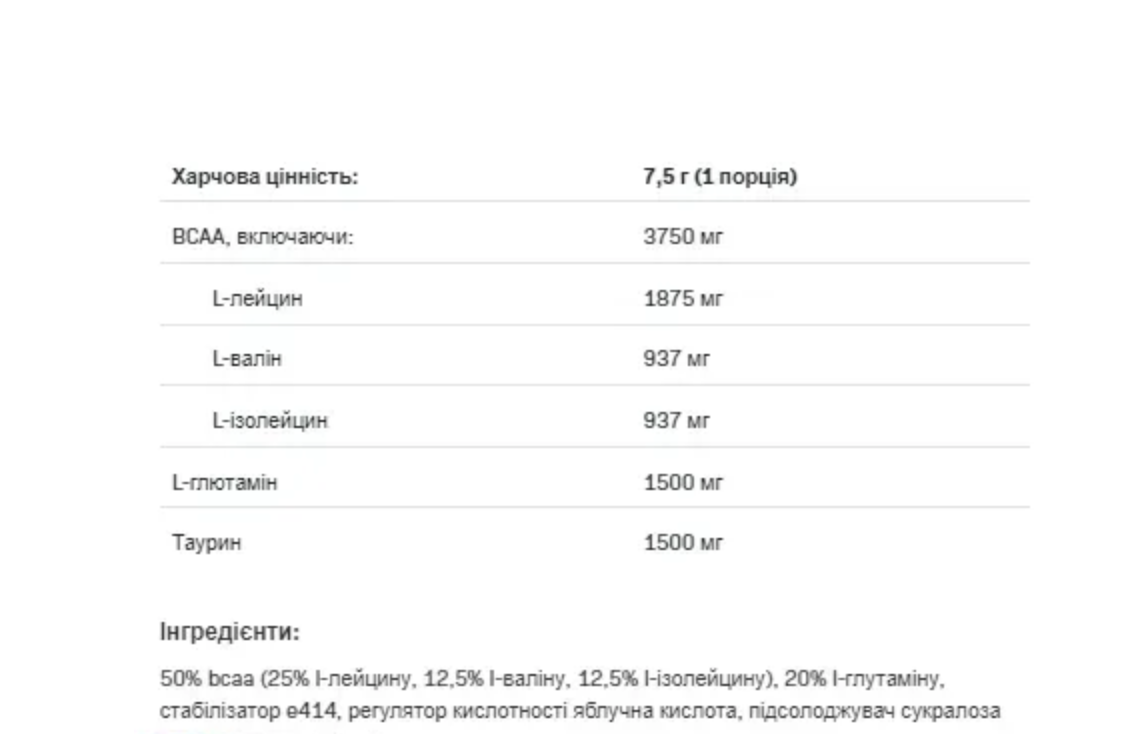This screenshot has width=1140, height=734.
Task: Click the L-глютамін row label
Action: pos(225,483)
